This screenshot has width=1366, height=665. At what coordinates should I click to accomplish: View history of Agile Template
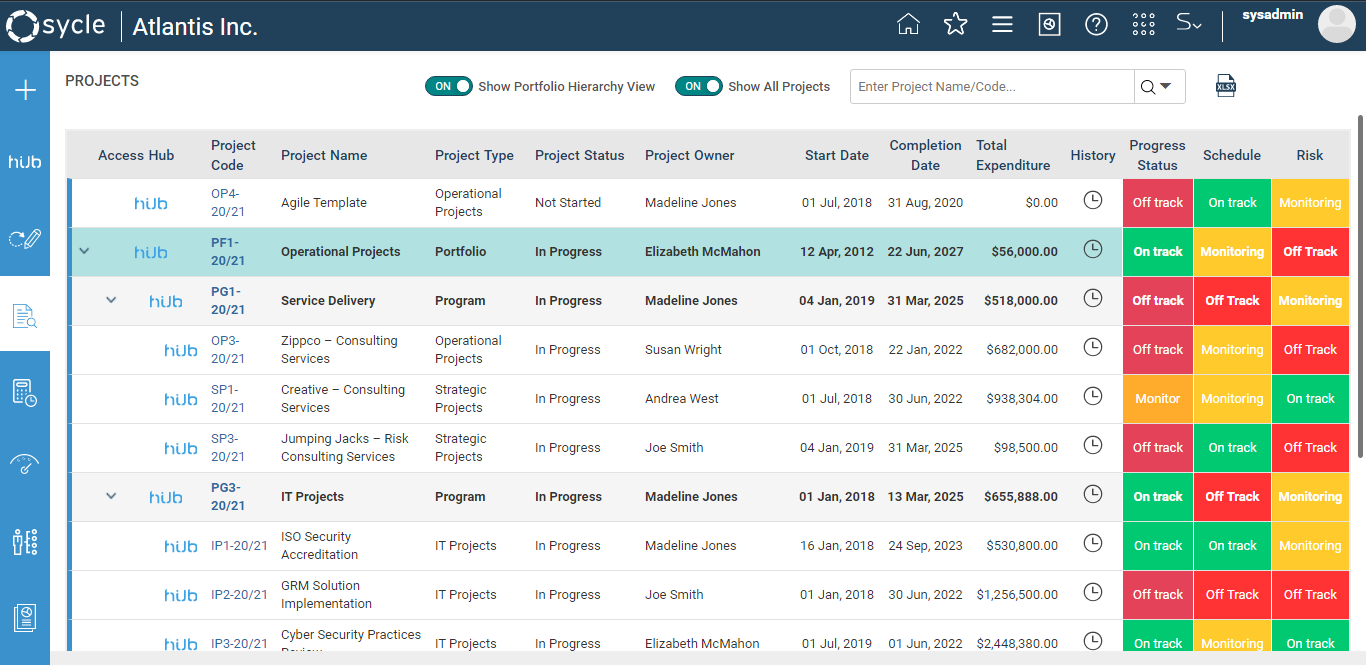[x=1093, y=201]
